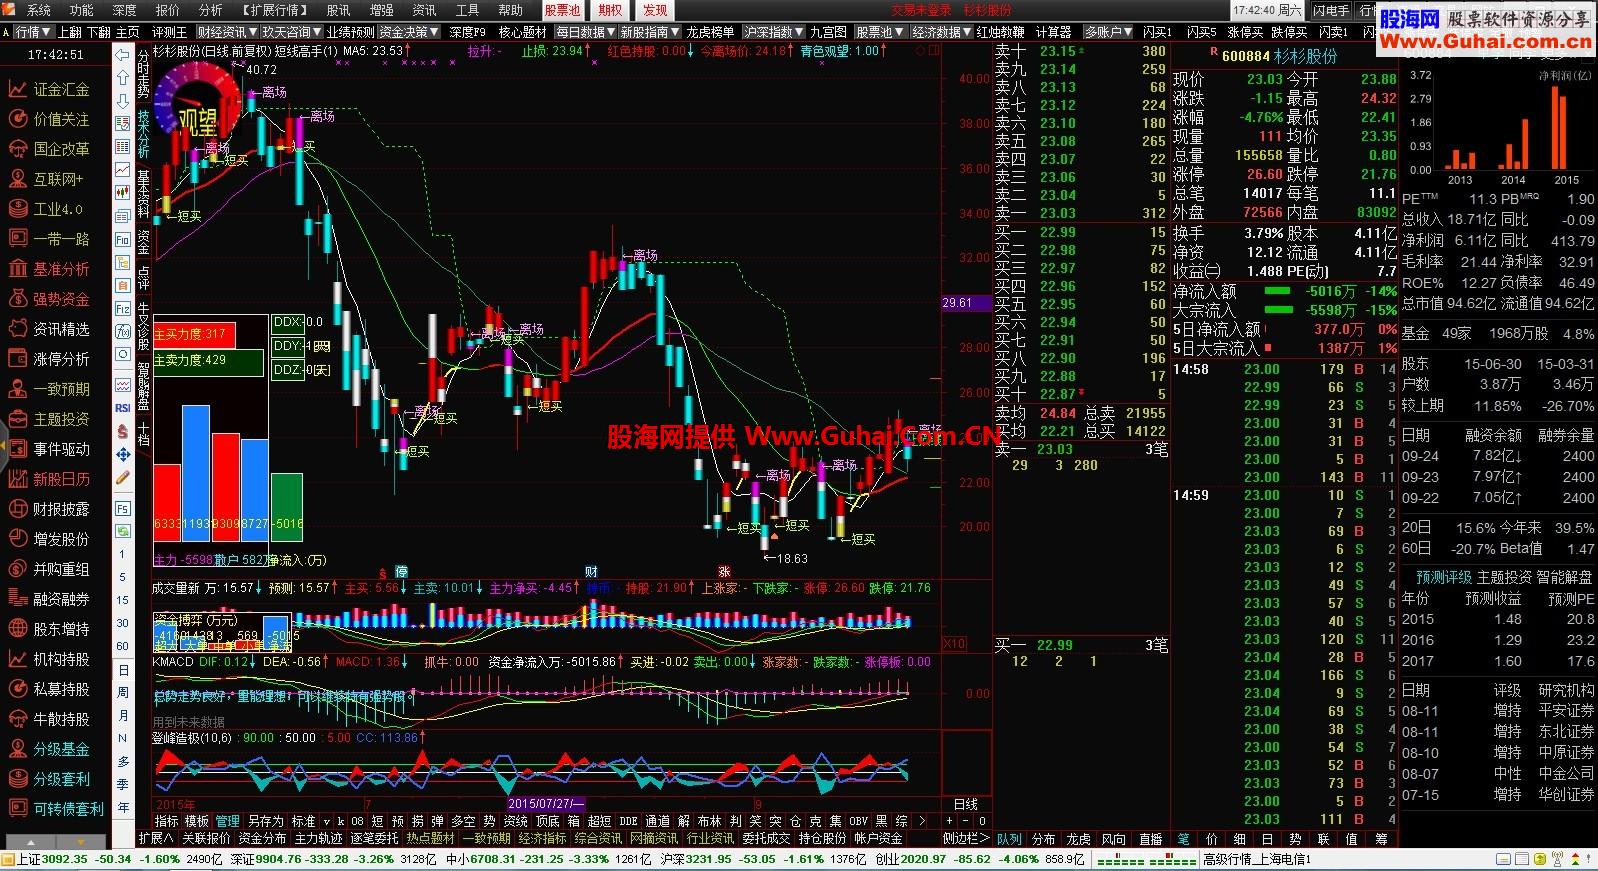Select the 日线 period label
The image size is (1598, 871).
tap(966, 804)
